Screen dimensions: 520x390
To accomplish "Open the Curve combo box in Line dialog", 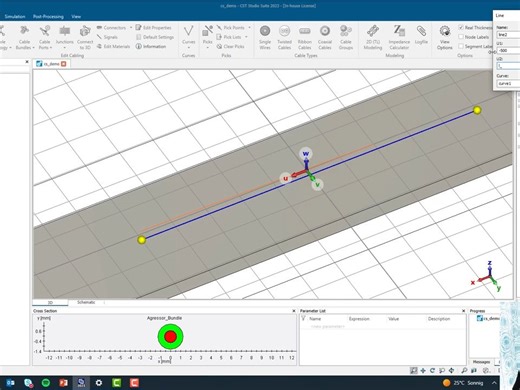I will tap(508, 83).
